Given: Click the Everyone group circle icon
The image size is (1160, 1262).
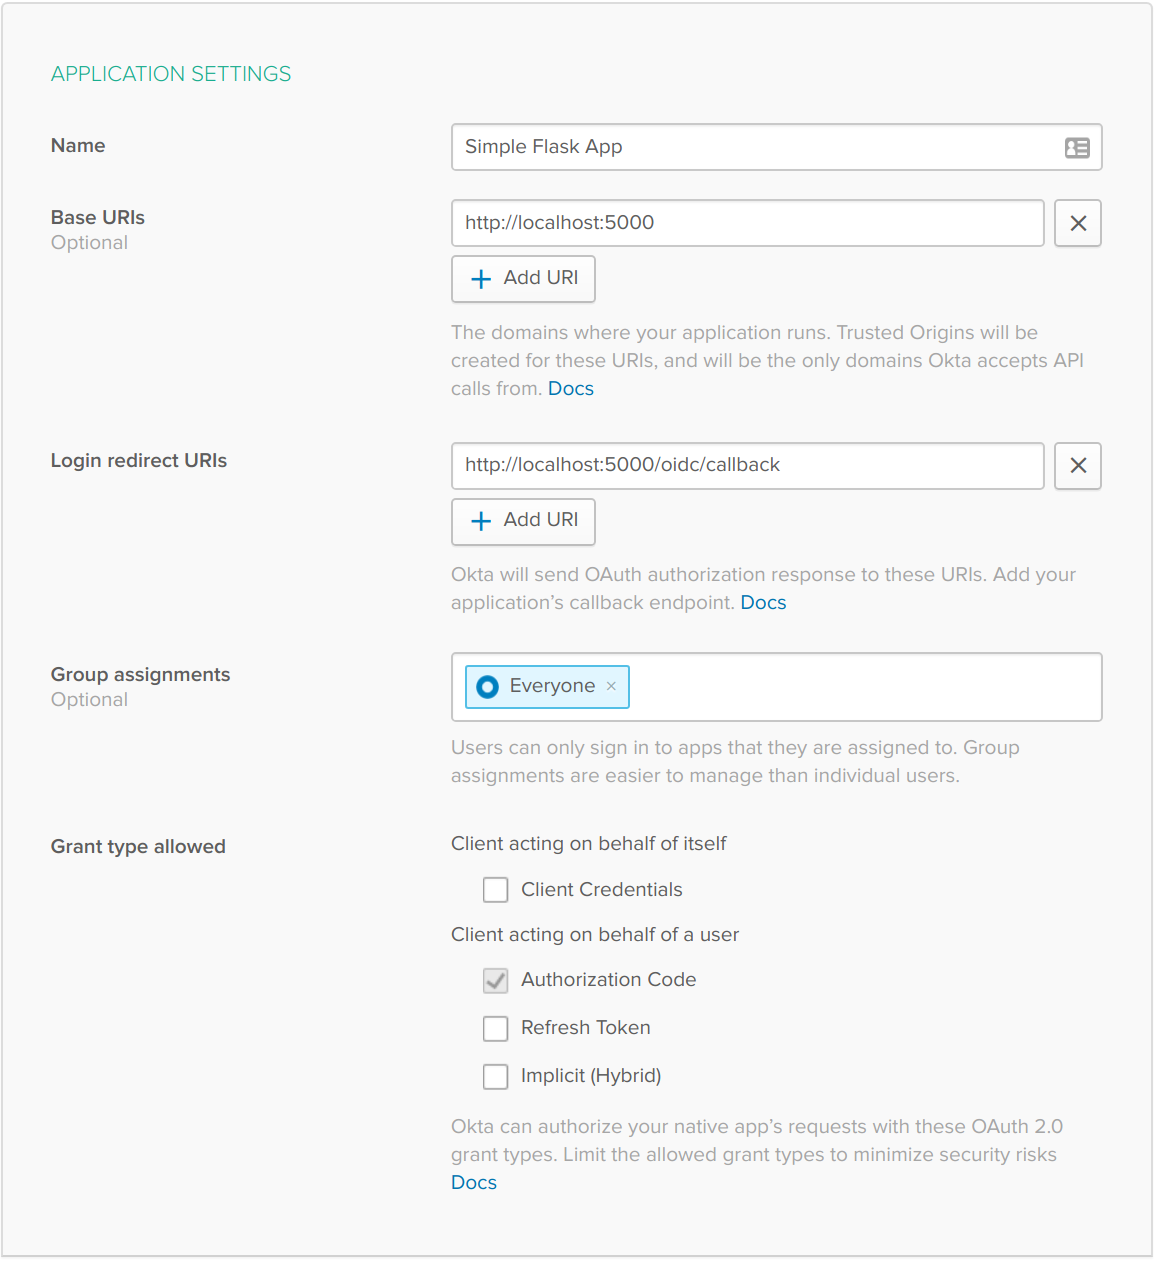Looking at the screenshot, I should [487, 687].
